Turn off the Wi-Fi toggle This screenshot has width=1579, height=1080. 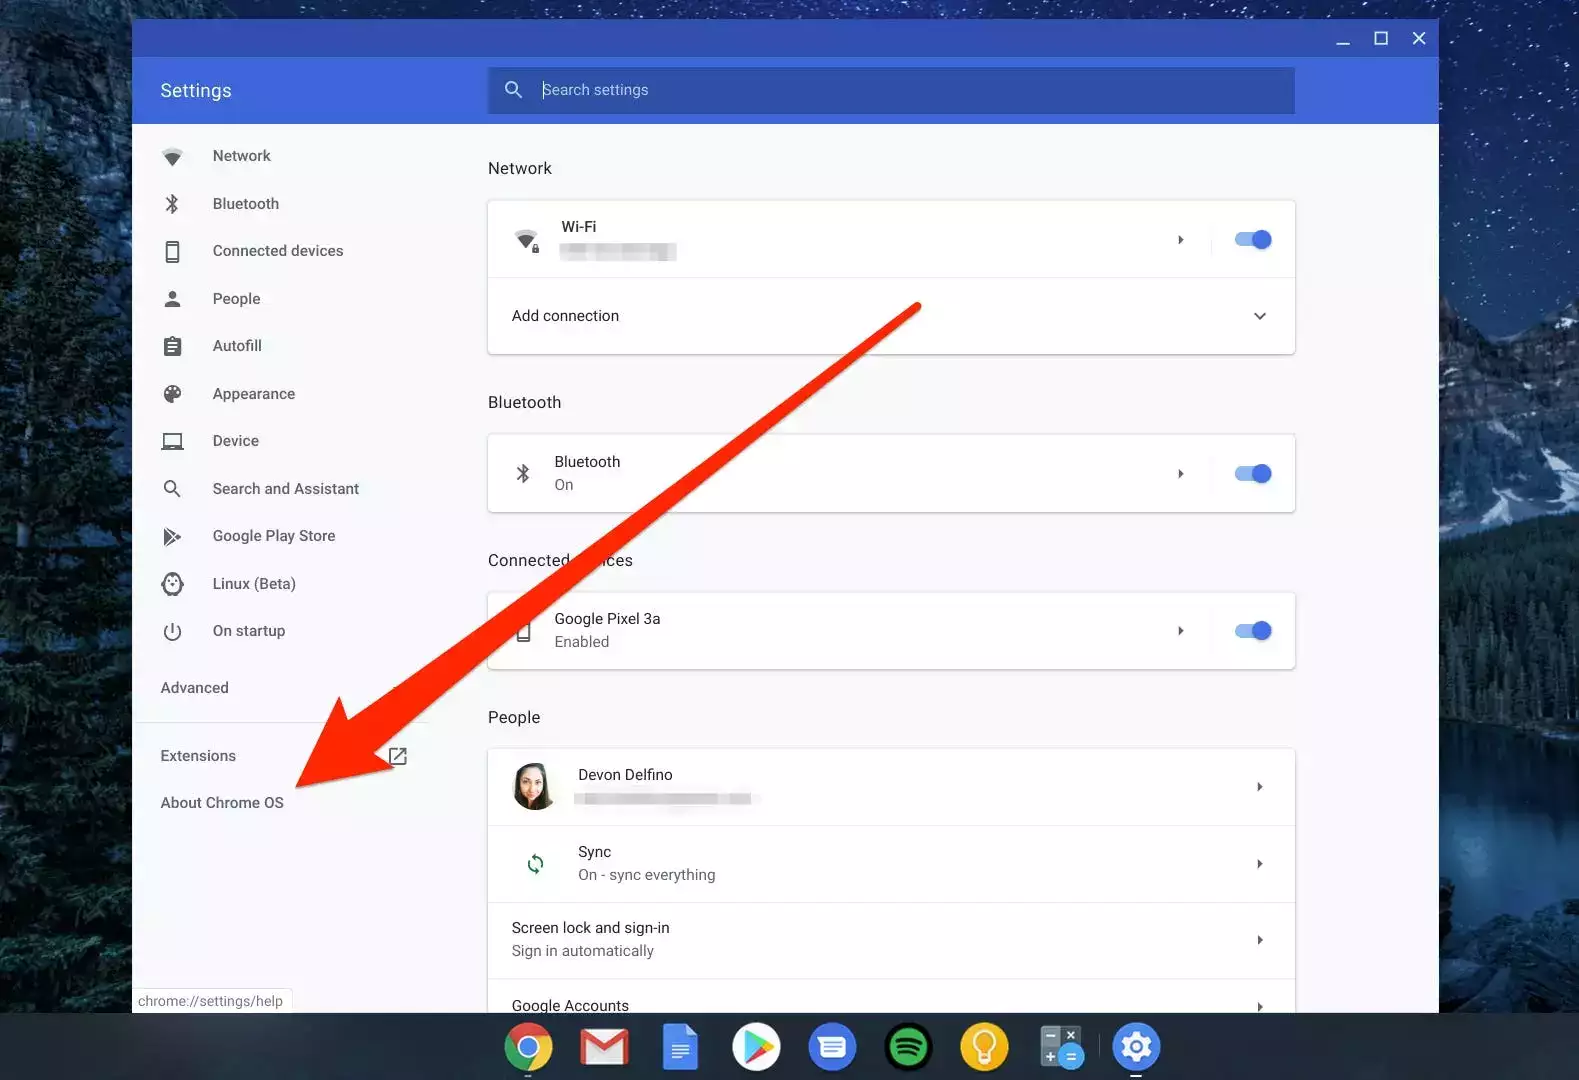click(x=1252, y=240)
